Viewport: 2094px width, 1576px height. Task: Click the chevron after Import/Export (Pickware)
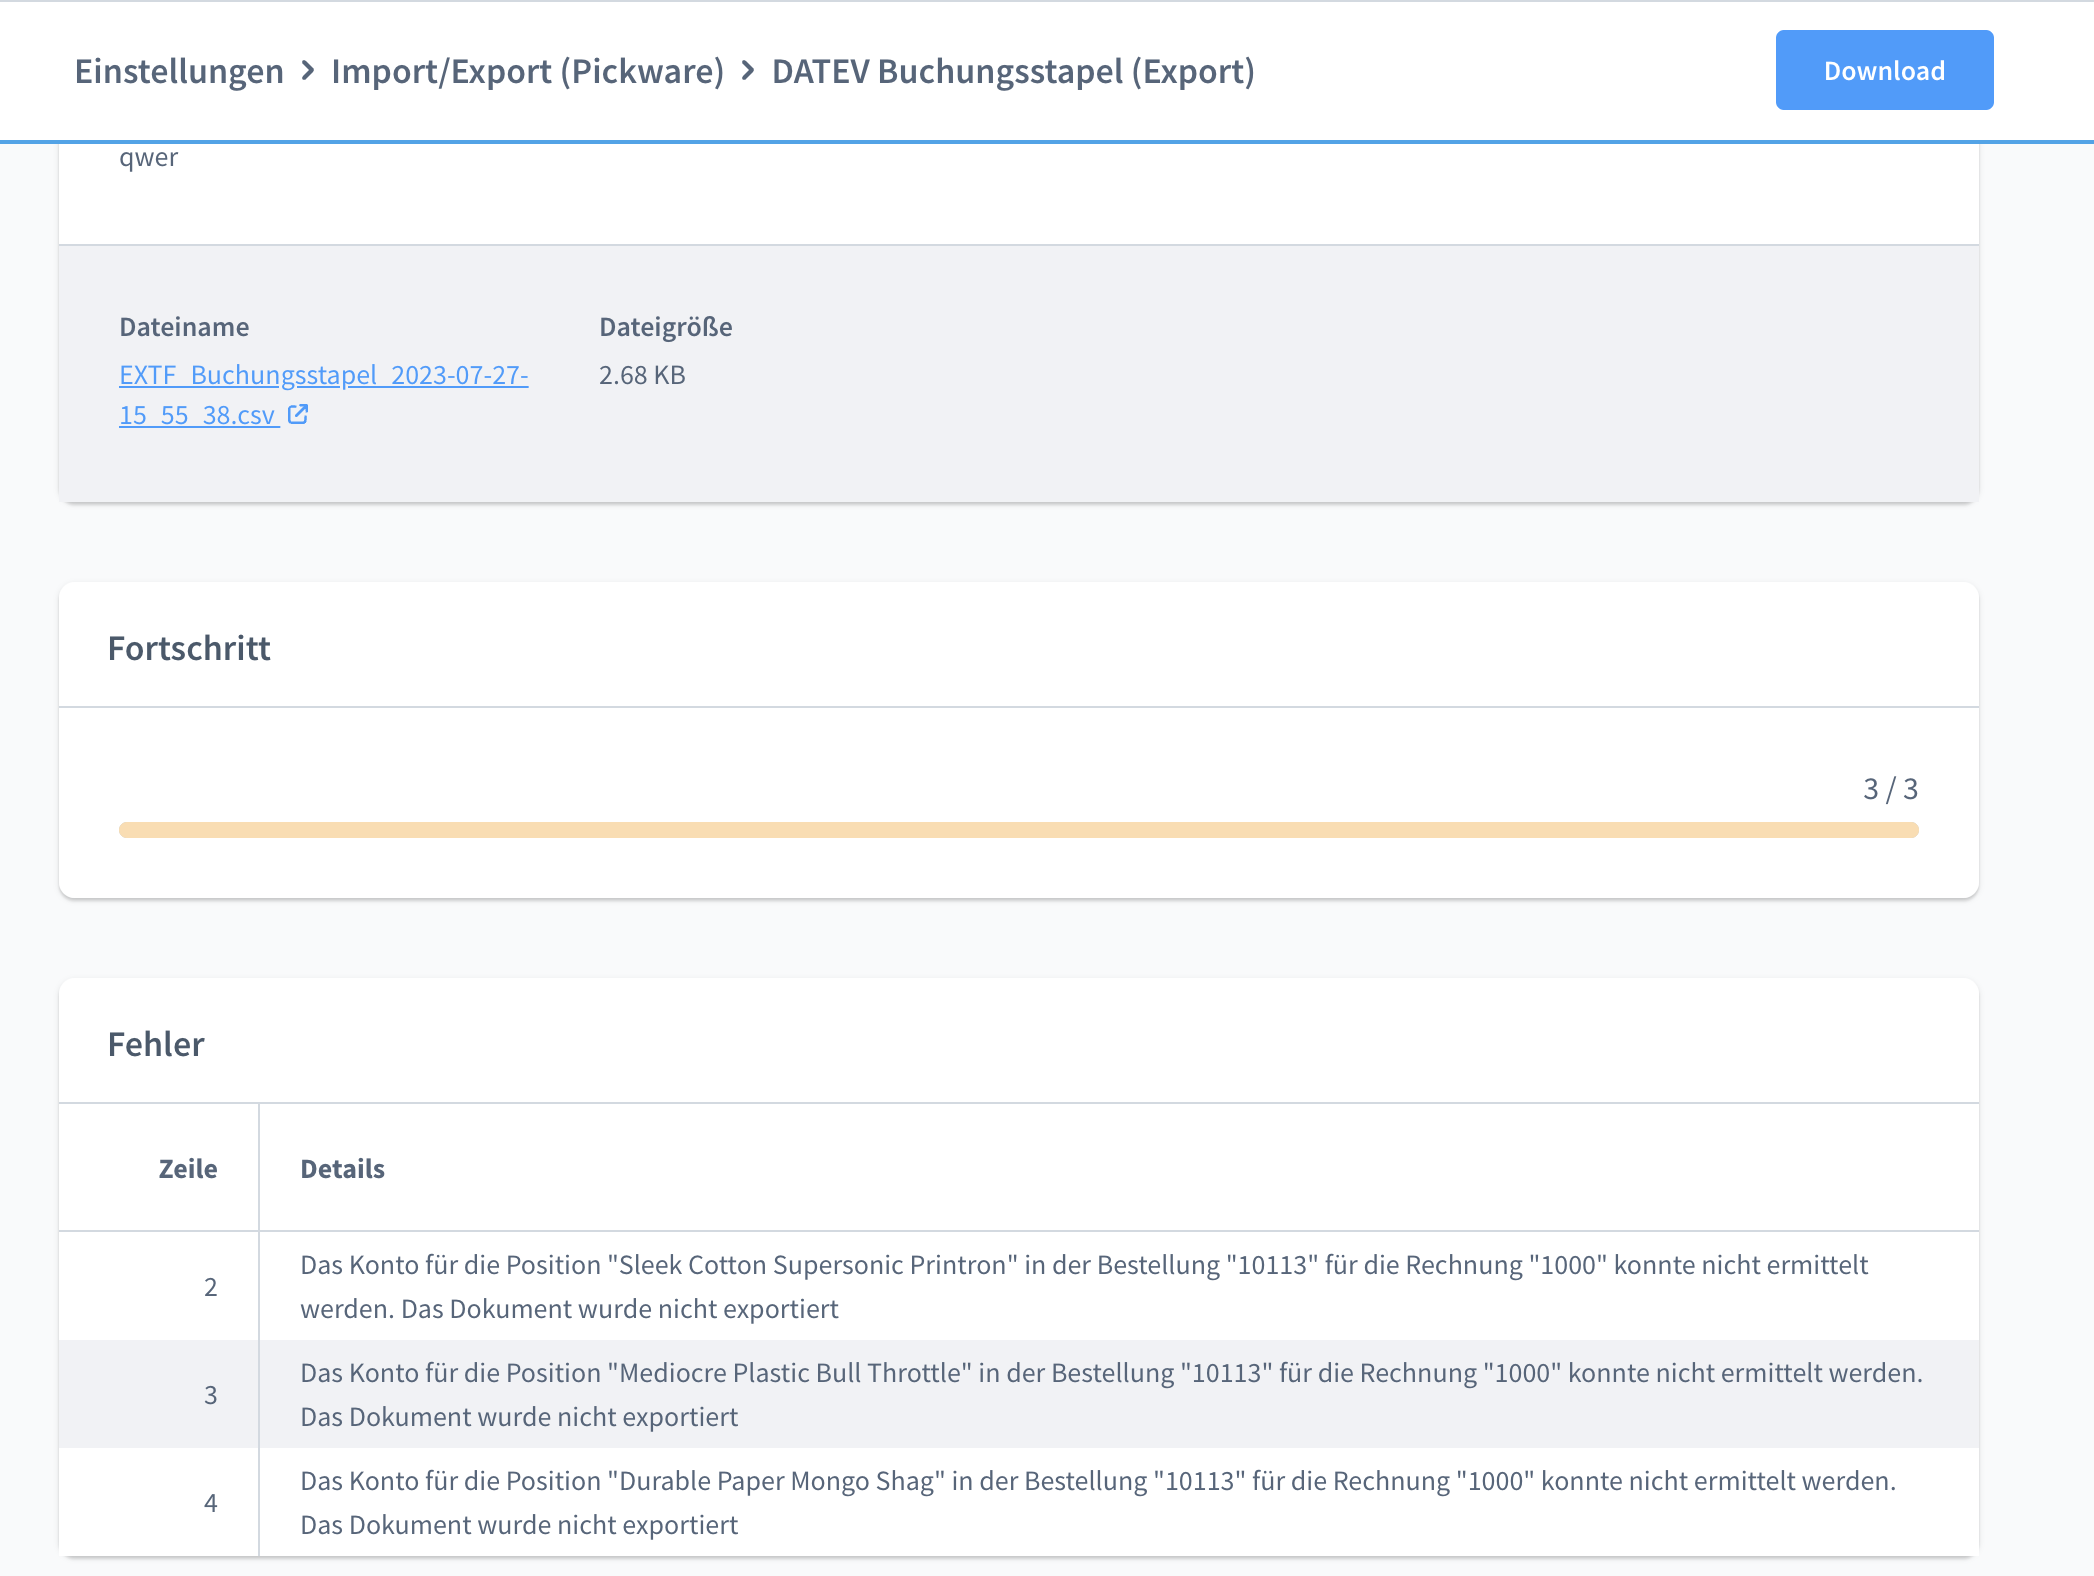748,71
